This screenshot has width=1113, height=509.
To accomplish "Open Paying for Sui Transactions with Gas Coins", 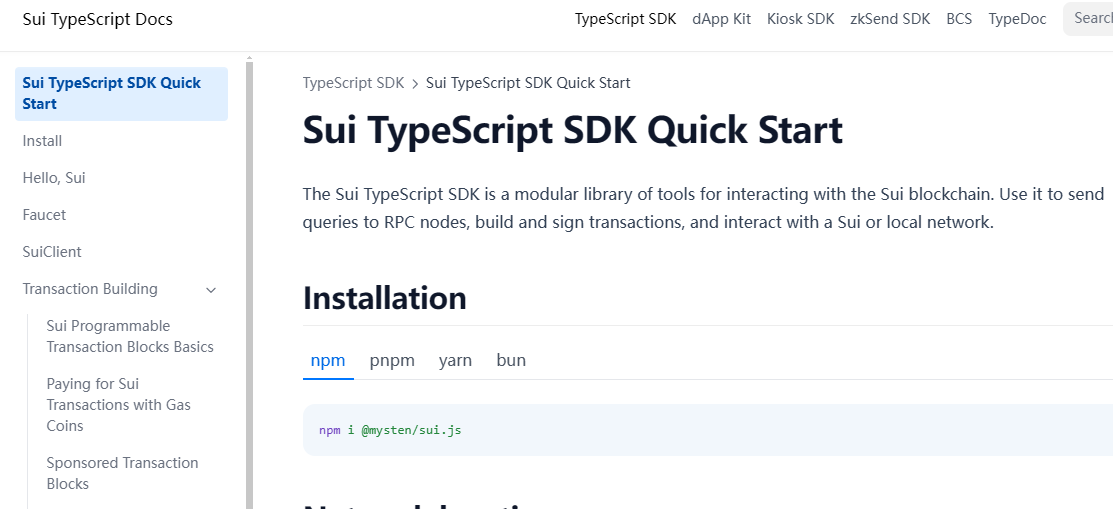I will [119, 405].
